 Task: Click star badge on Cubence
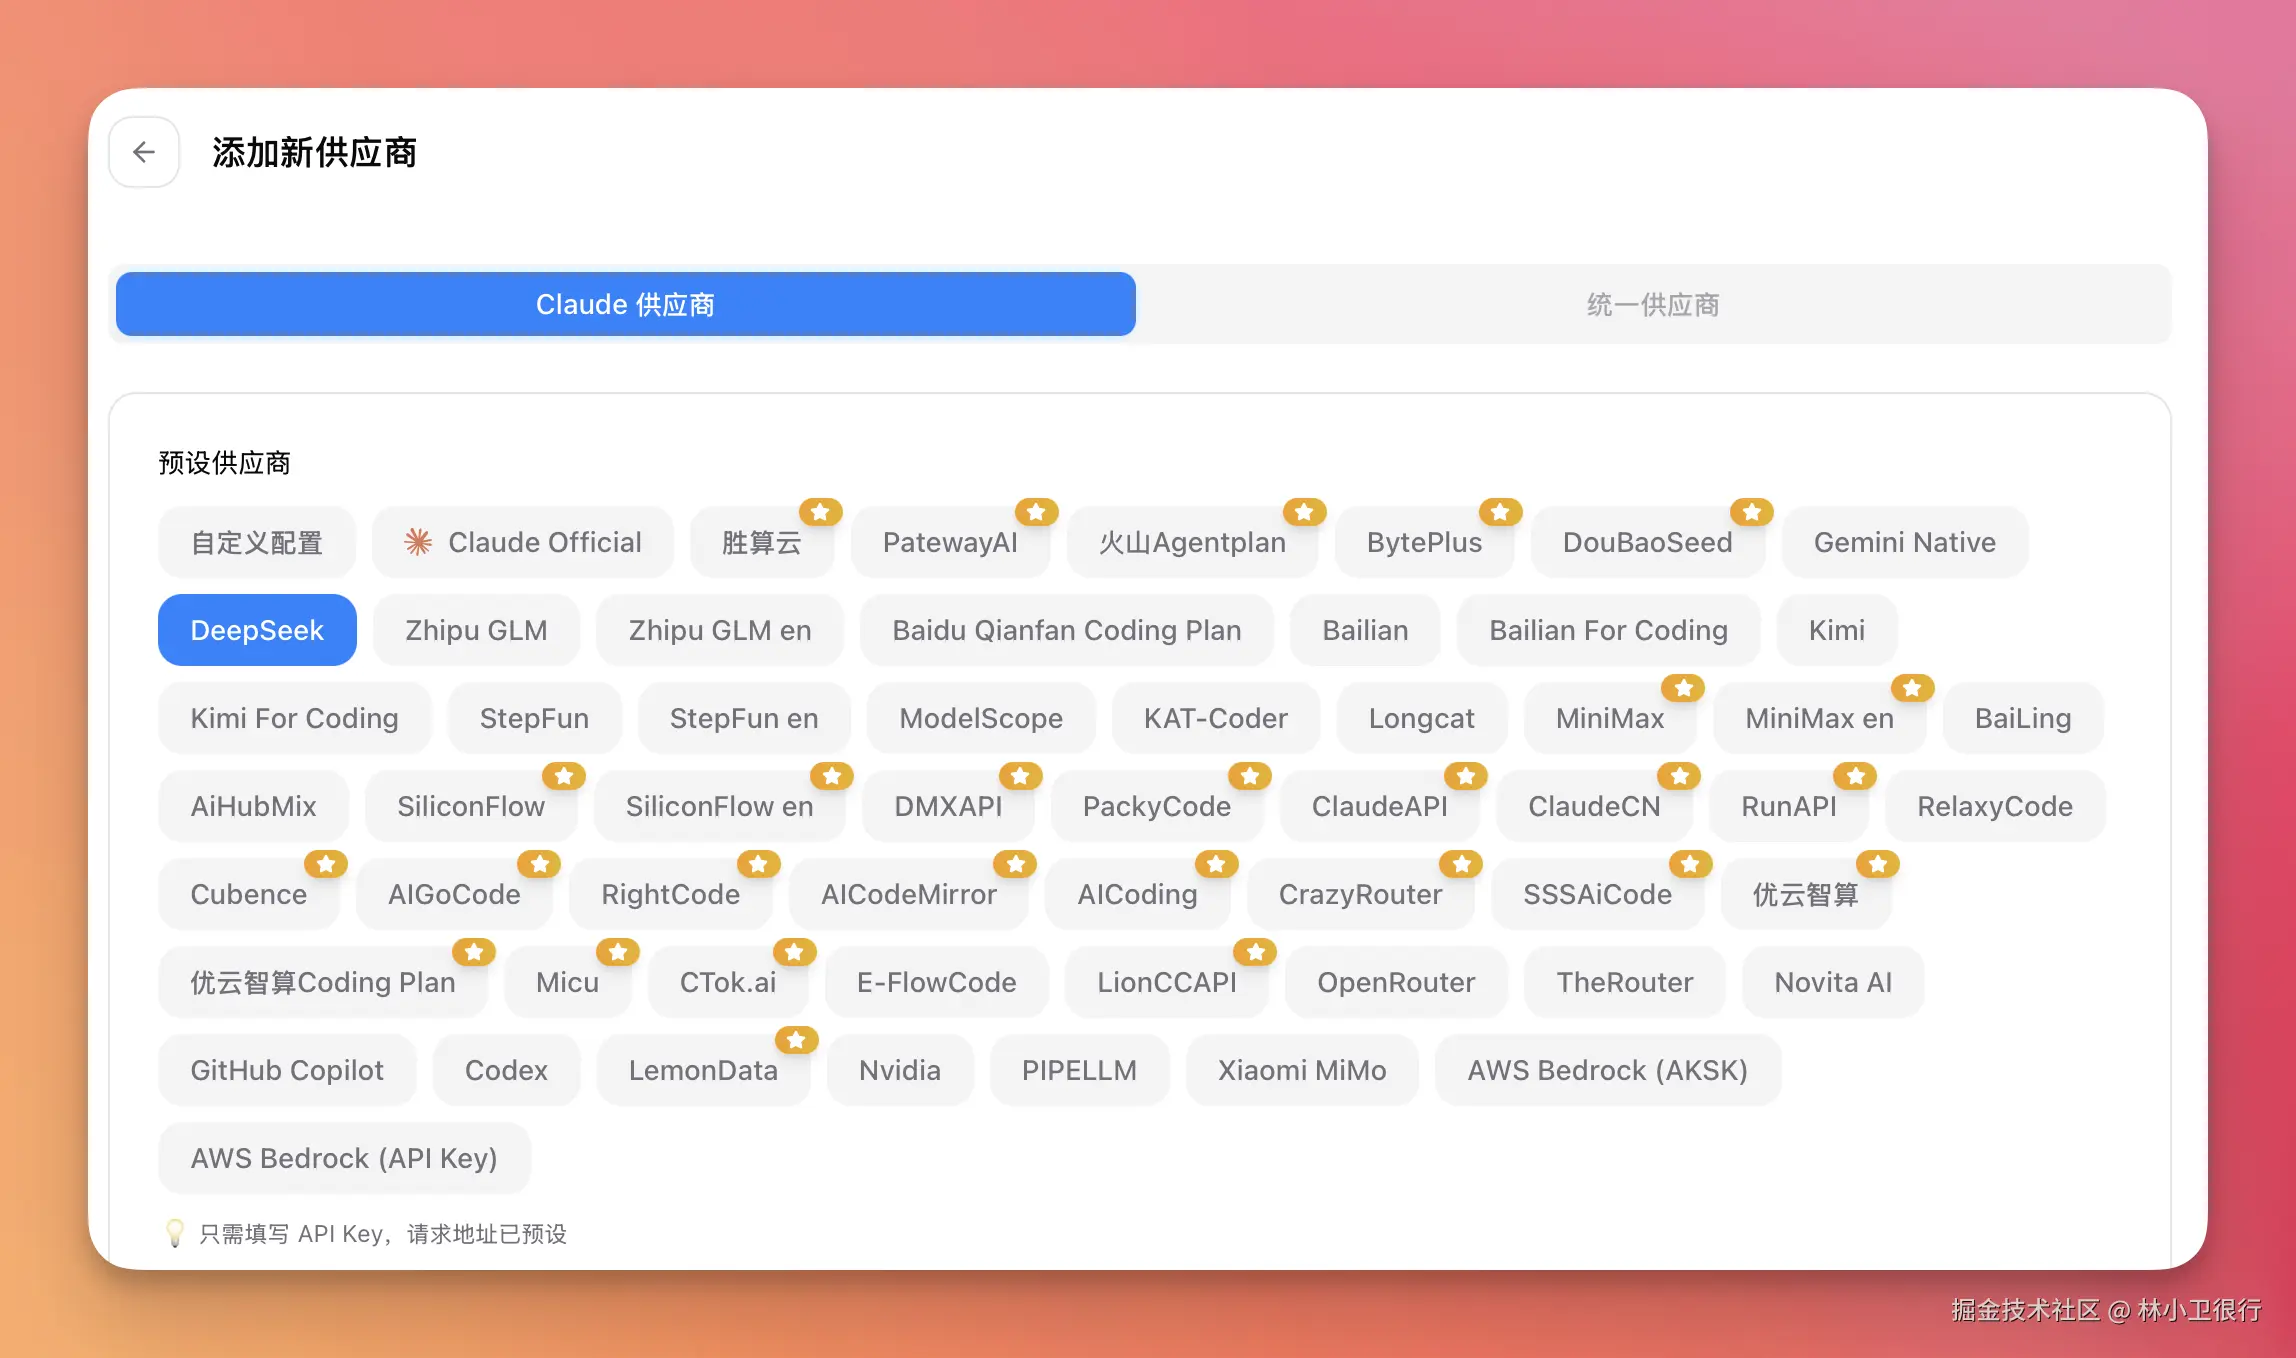[x=326, y=864]
